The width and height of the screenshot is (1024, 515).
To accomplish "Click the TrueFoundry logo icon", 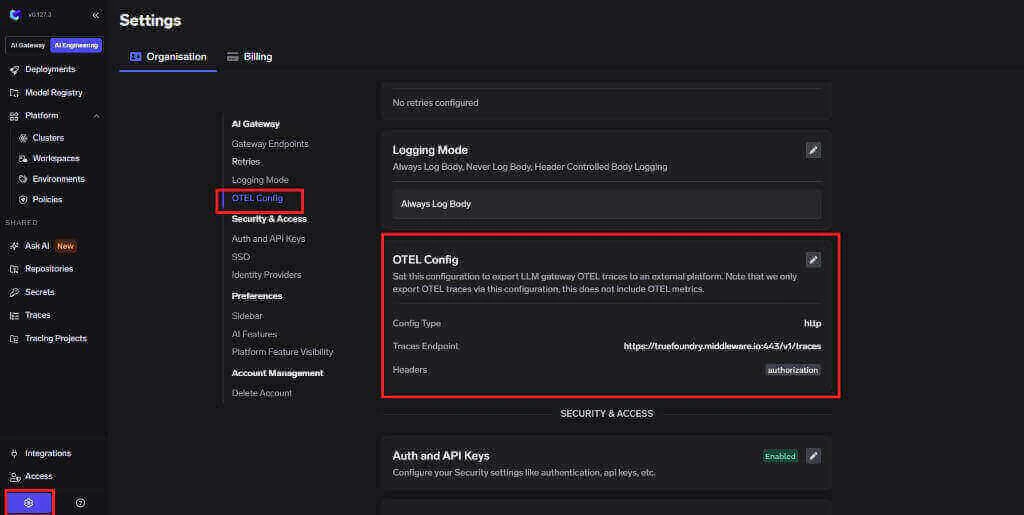I will 15,14.
